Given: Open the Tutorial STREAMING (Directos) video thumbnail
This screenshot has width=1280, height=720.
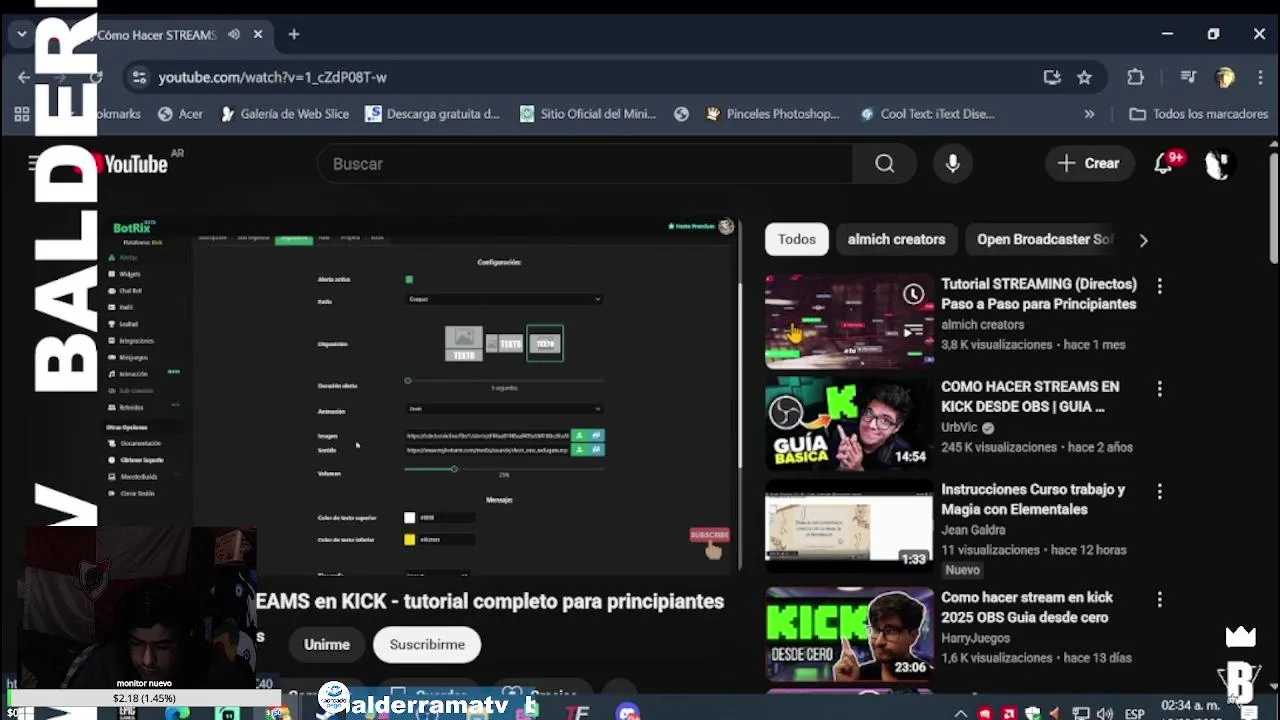Looking at the screenshot, I should point(849,322).
